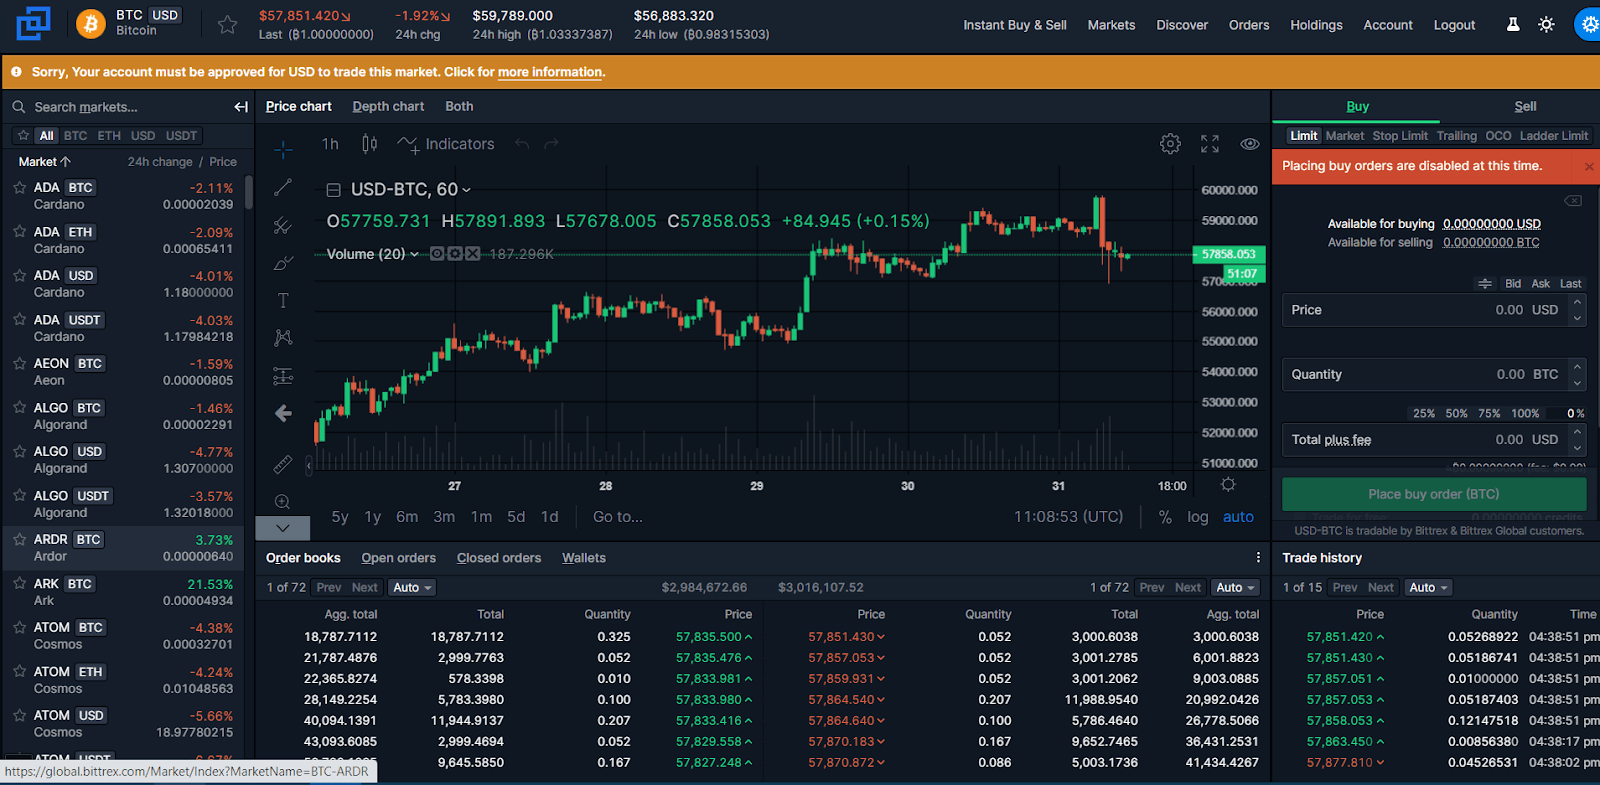This screenshot has height=785, width=1600.
Task: Filter markets by favorites star
Action: click(23, 136)
